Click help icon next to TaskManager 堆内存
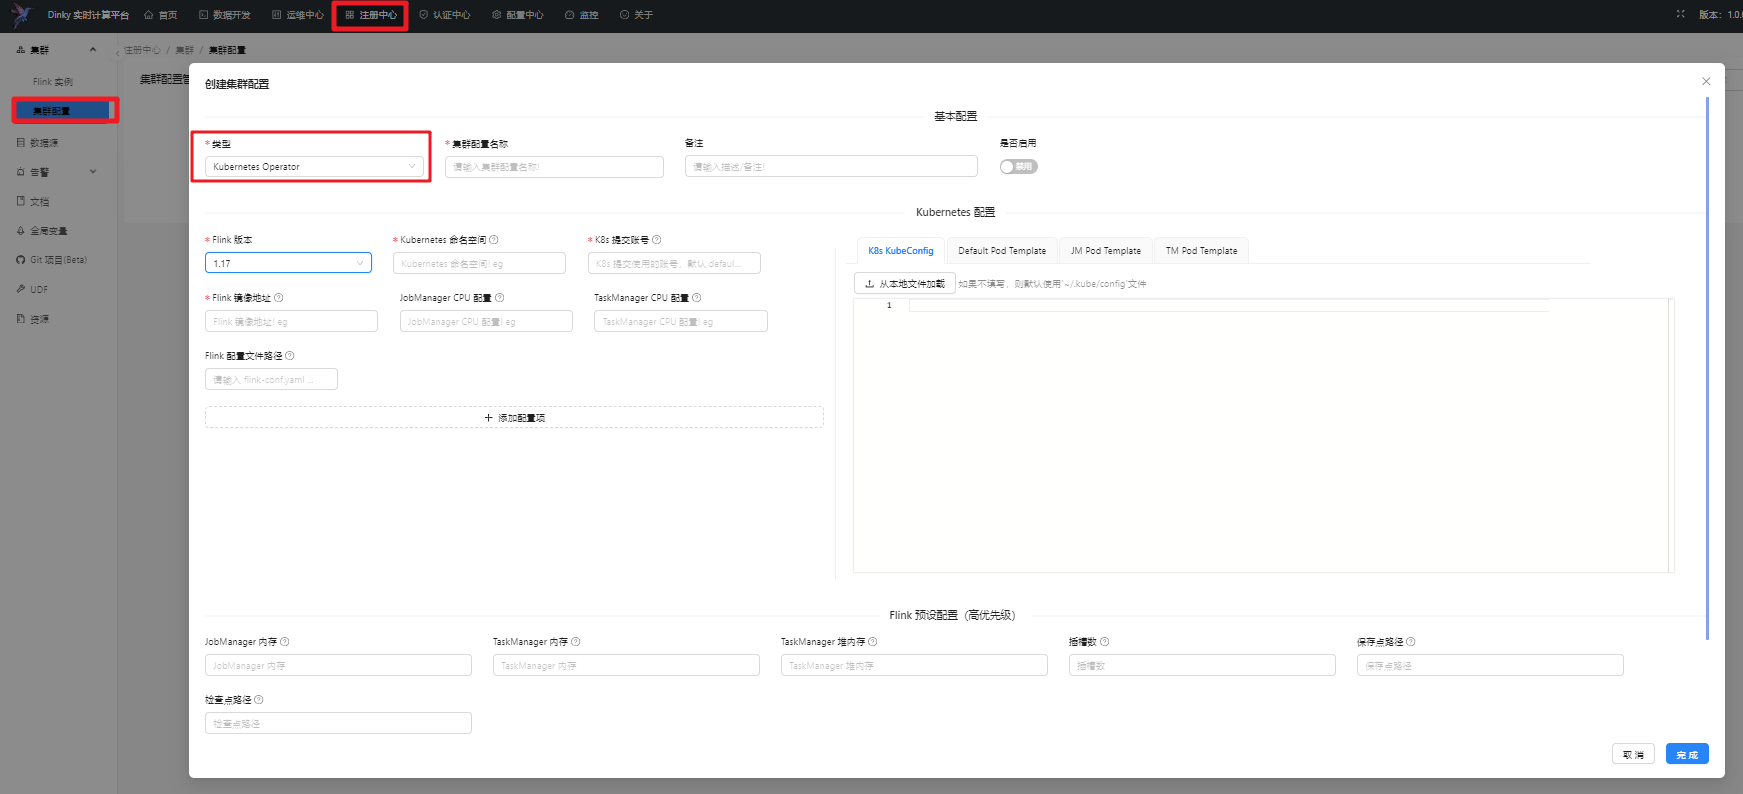This screenshot has height=794, width=1743. click(x=873, y=642)
